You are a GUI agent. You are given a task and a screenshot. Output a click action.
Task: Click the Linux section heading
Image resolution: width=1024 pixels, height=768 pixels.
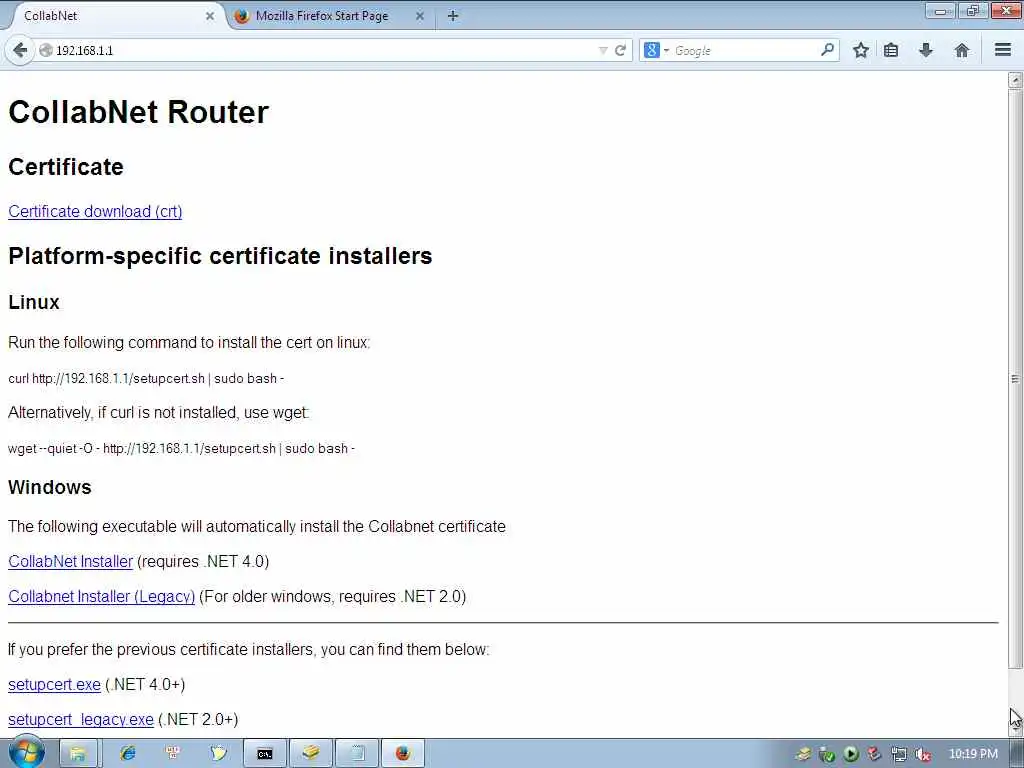click(34, 302)
